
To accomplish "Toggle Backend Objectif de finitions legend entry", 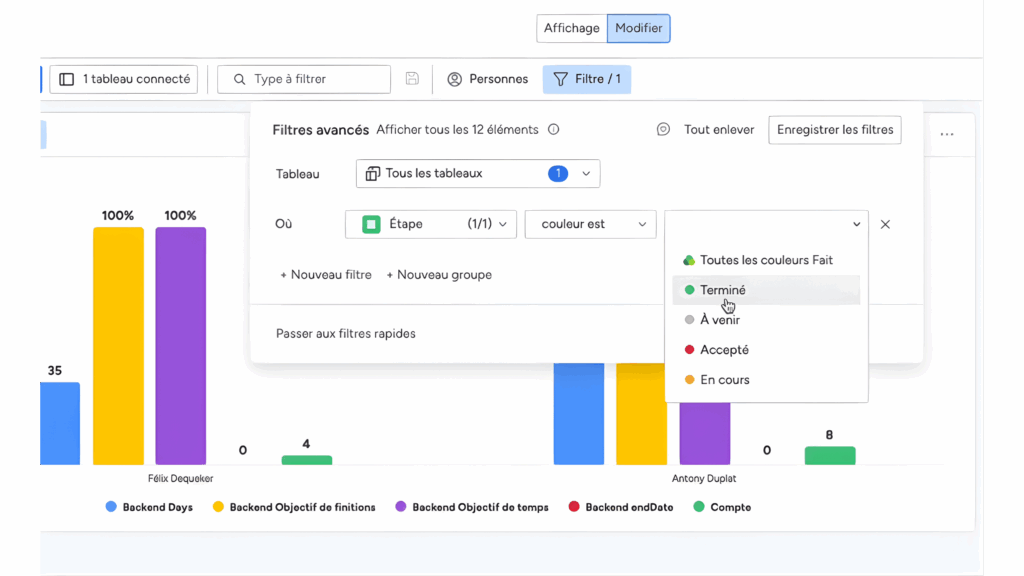I will click(x=294, y=507).
